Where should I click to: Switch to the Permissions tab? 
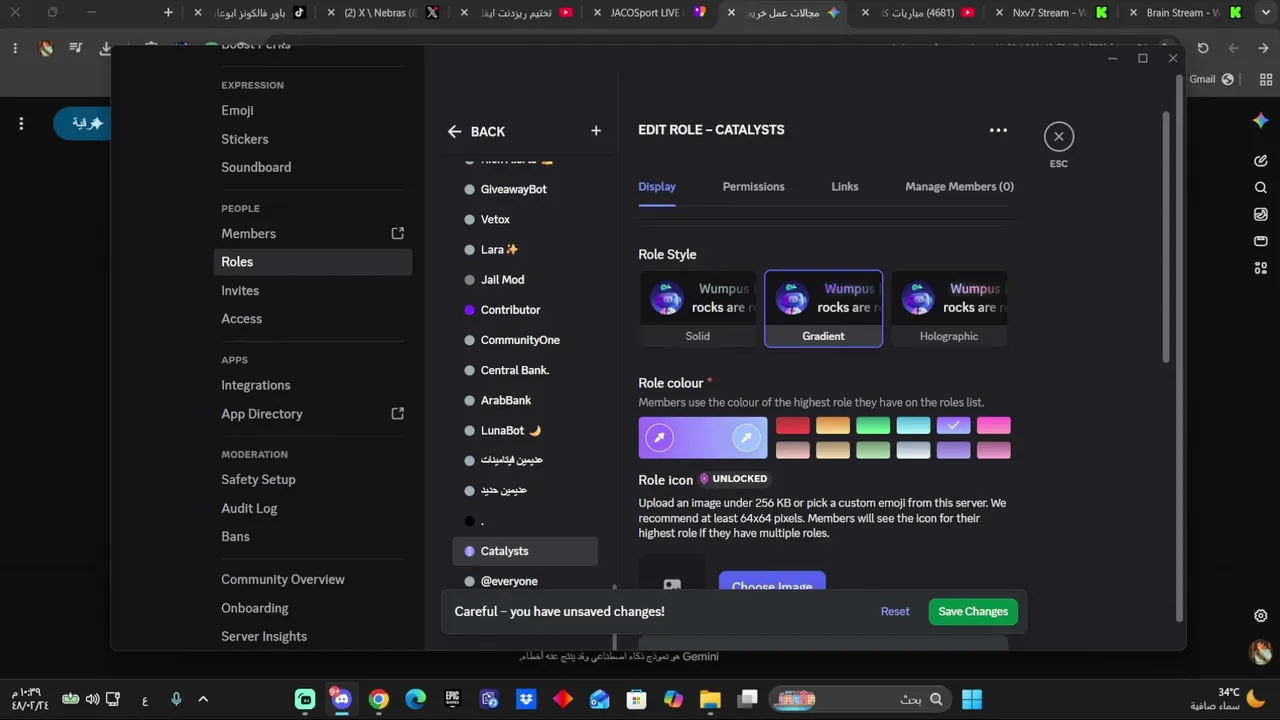(754, 187)
